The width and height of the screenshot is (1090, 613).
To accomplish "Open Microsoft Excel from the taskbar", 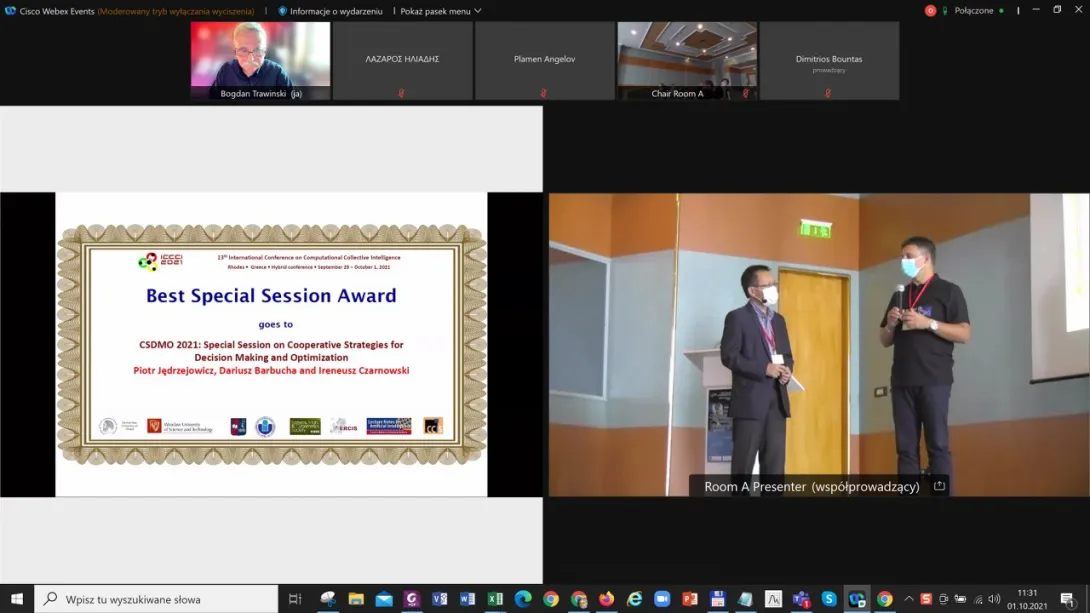I will pyautogui.click(x=495, y=599).
